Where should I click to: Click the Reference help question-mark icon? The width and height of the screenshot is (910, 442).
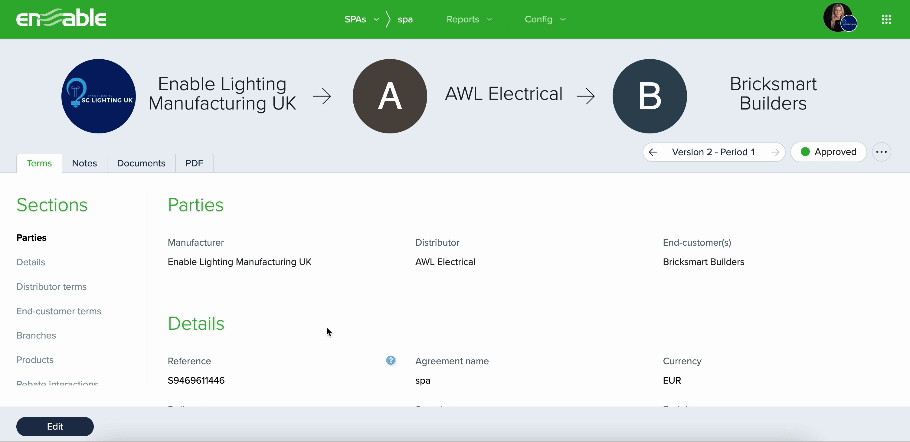[391, 361]
